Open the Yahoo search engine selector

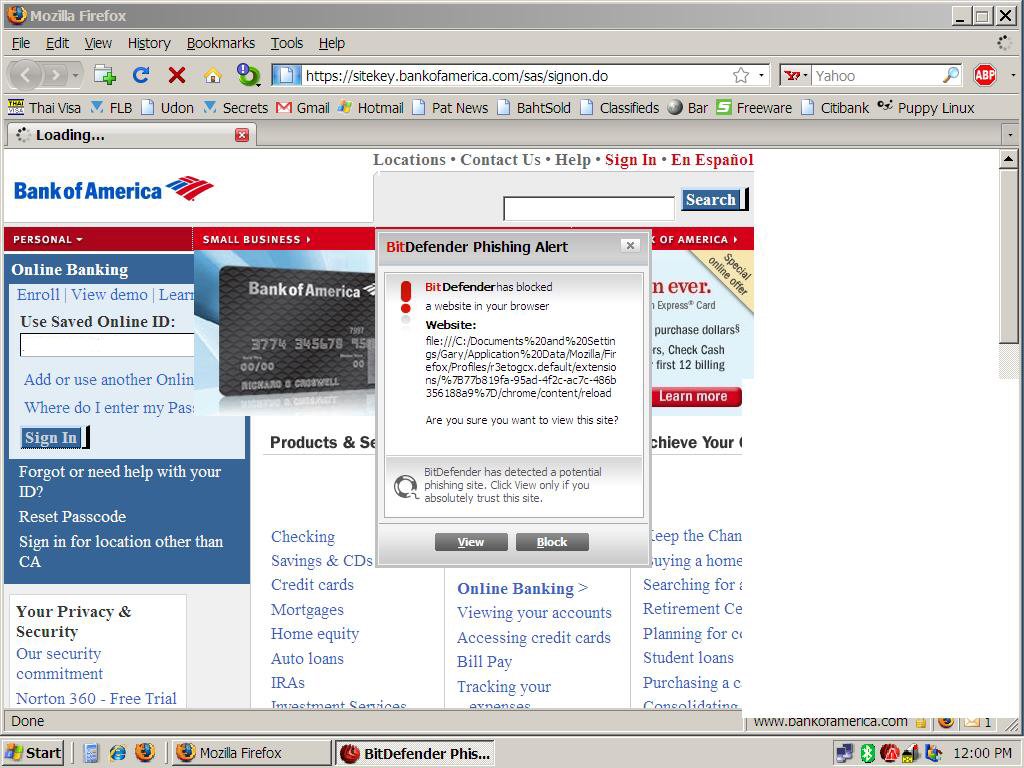795,76
